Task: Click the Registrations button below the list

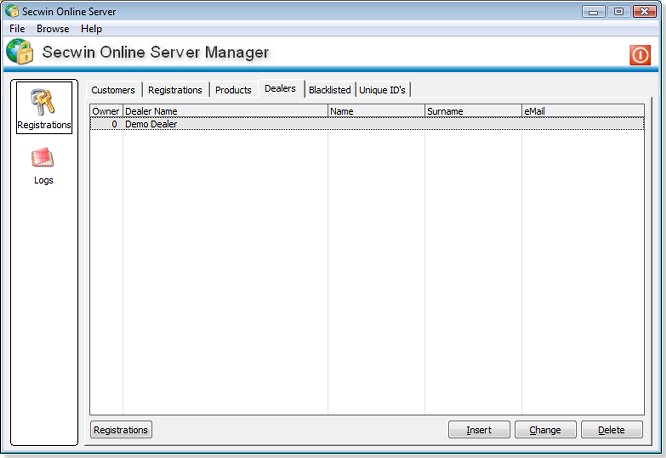Action: pyautogui.click(x=121, y=430)
